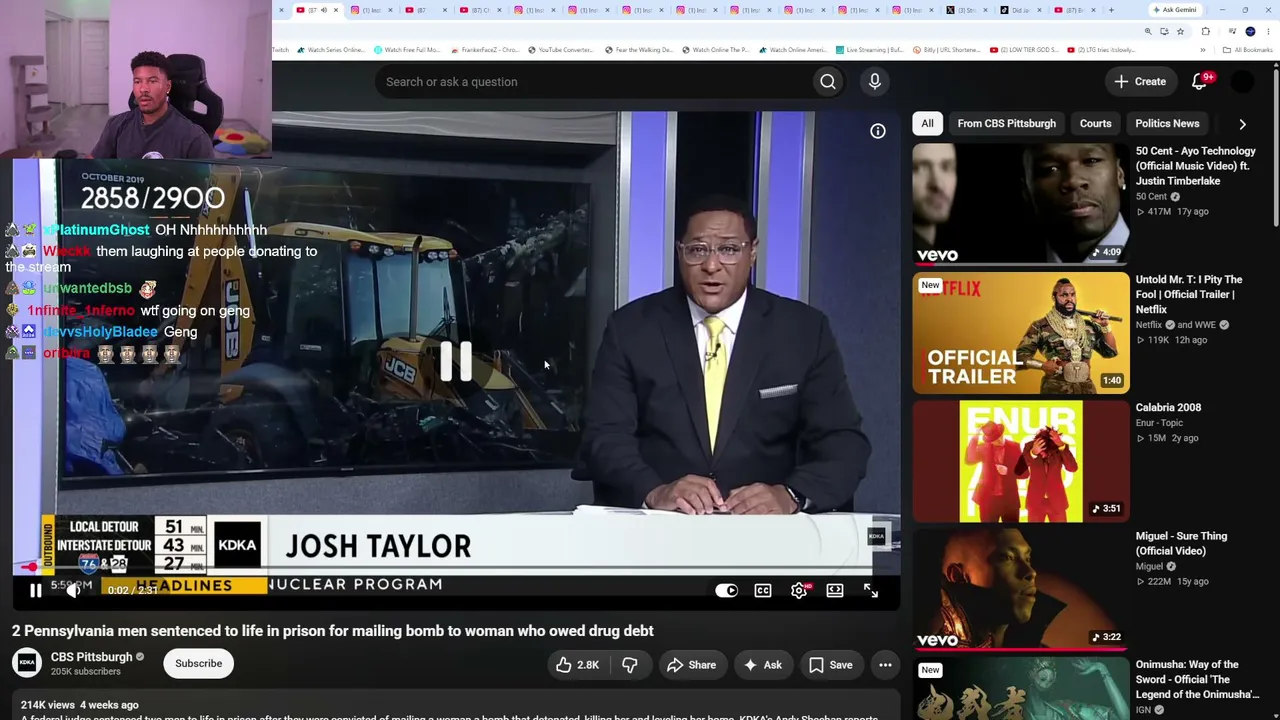Filter recommendations by Courts

(1095, 124)
